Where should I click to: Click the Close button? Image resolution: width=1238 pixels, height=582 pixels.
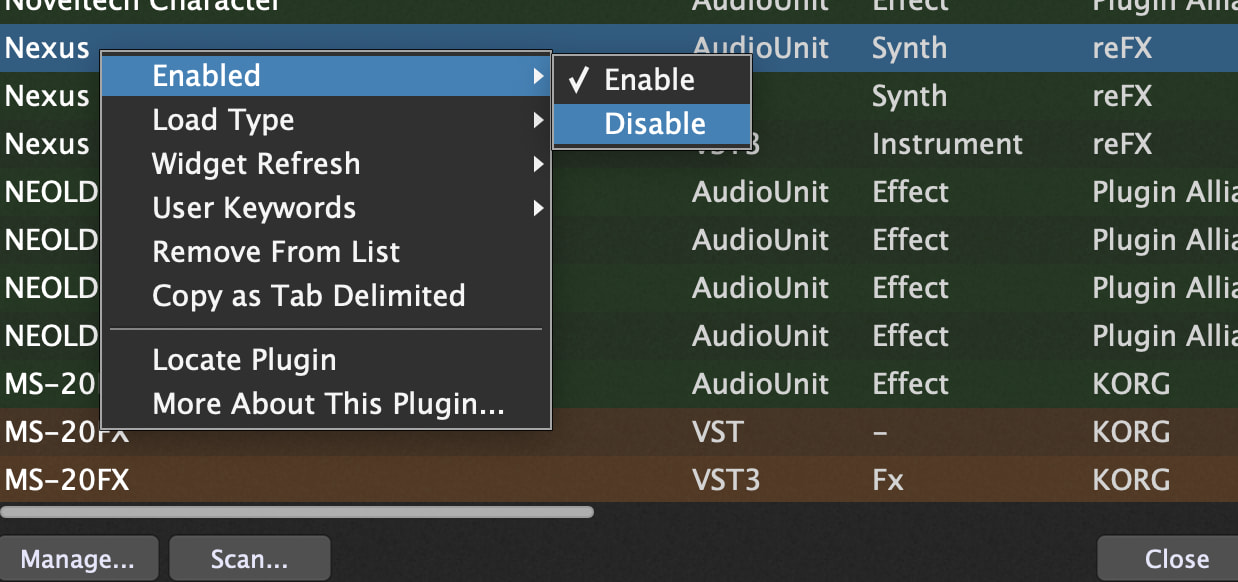click(x=1176, y=559)
